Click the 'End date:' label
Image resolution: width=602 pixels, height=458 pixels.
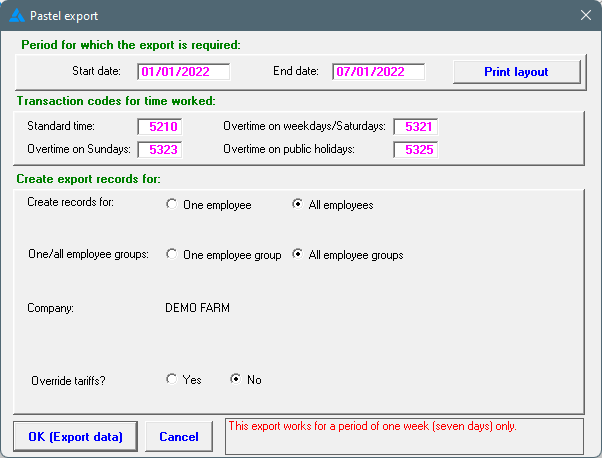(x=296, y=71)
